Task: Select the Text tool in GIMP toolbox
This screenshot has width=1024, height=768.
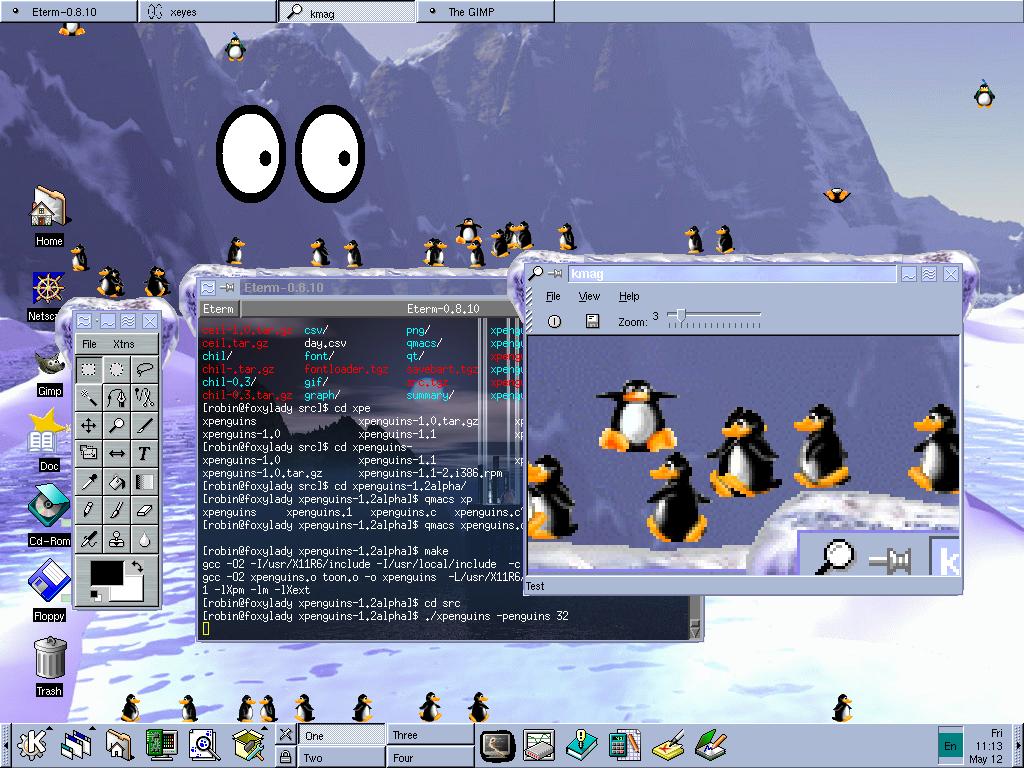Action: pyautogui.click(x=145, y=452)
